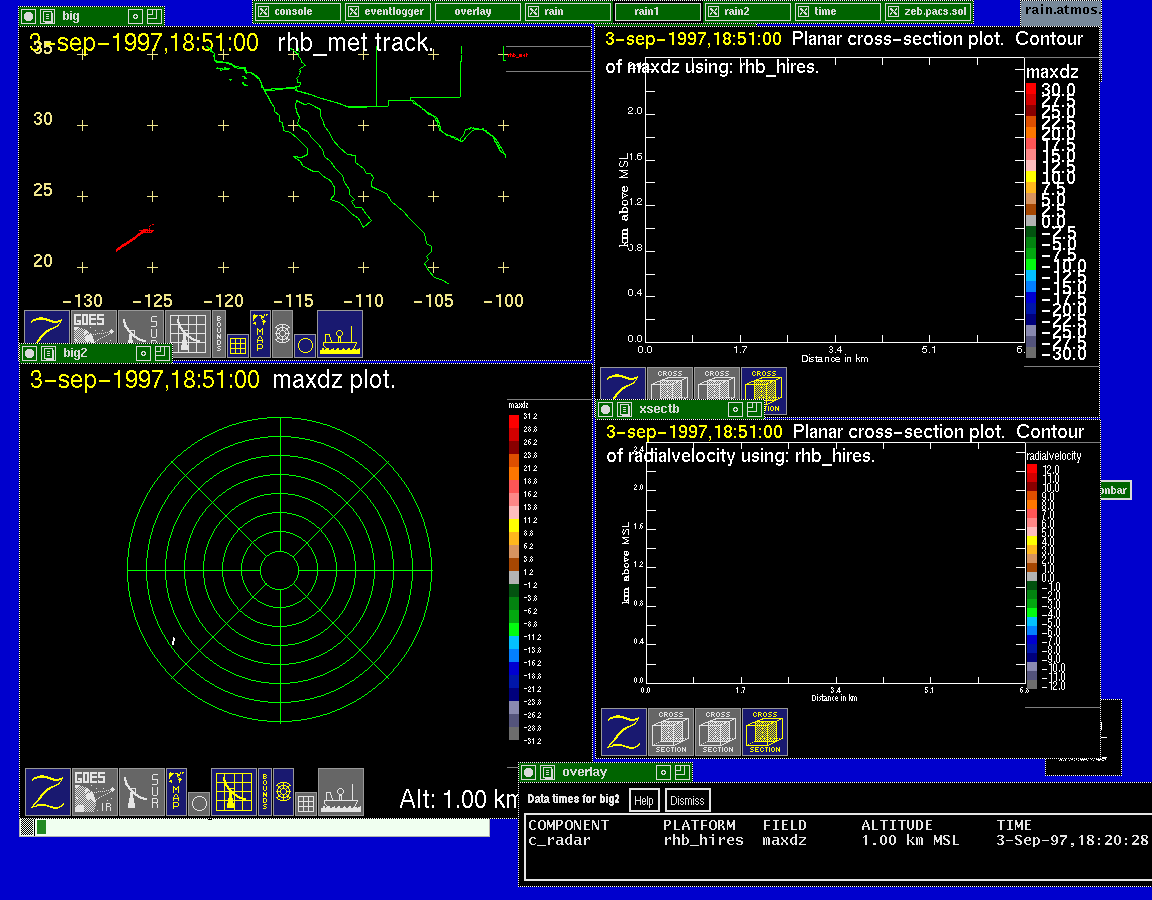Click the Z icon in lower cross-section window
1152x900 pixels.
point(623,732)
